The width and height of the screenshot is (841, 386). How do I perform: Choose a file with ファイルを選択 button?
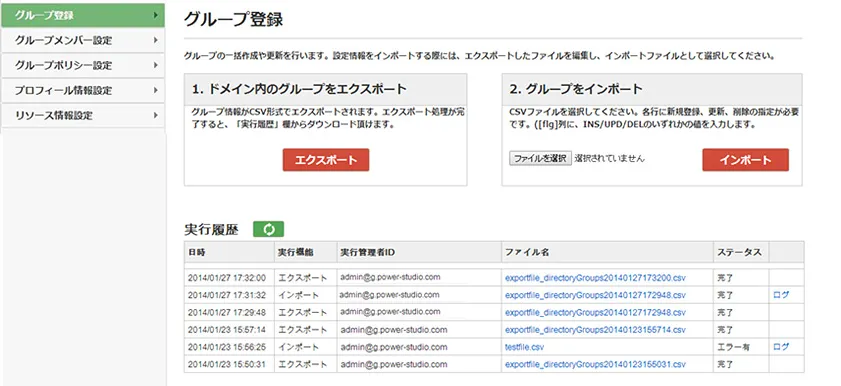[x=540, y=159]
